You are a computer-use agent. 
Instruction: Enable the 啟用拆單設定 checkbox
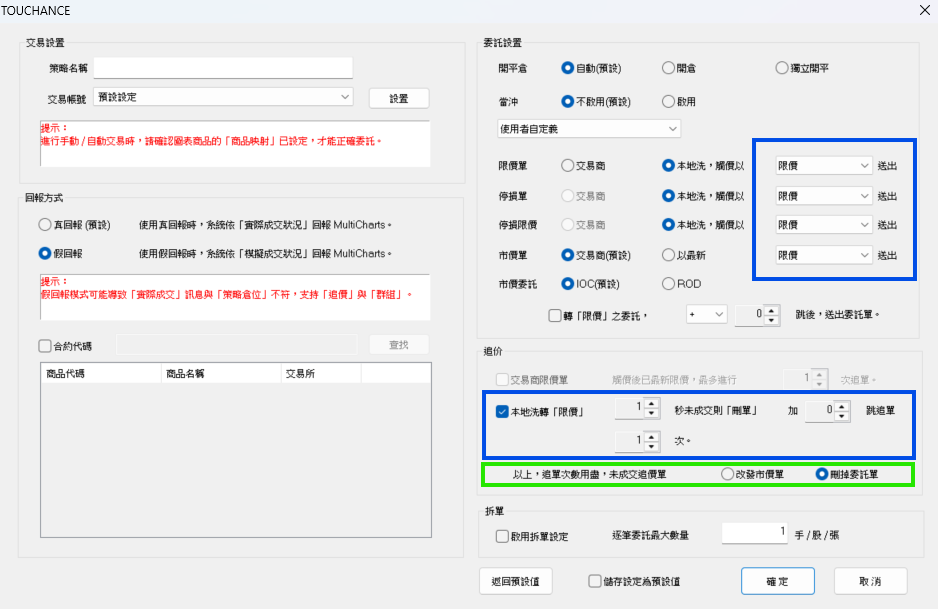point(502,536)
